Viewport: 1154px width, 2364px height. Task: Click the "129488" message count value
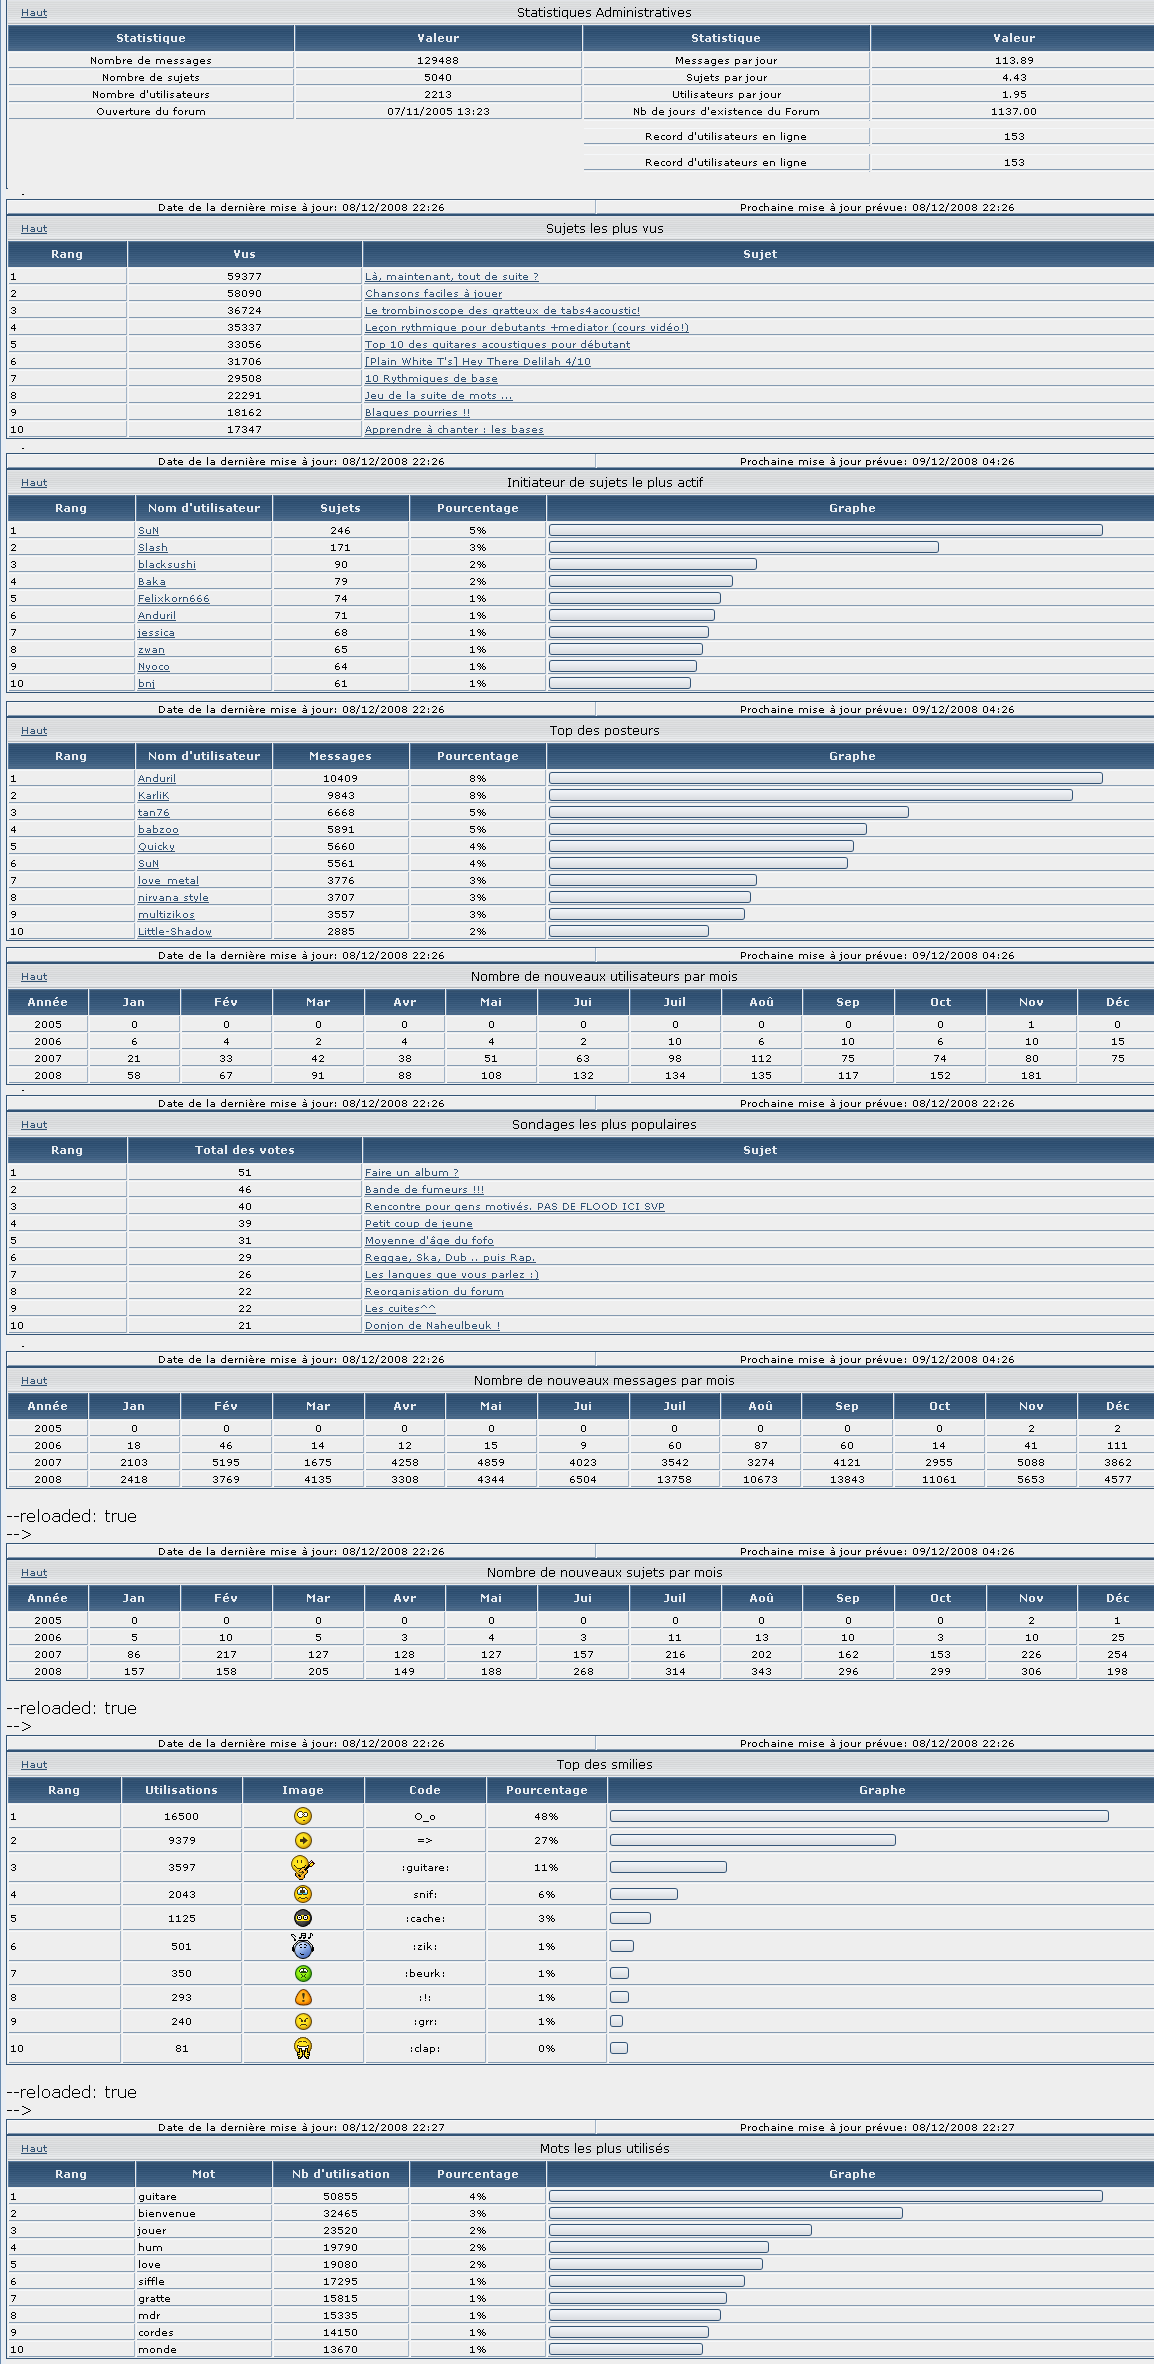(438, 61)
